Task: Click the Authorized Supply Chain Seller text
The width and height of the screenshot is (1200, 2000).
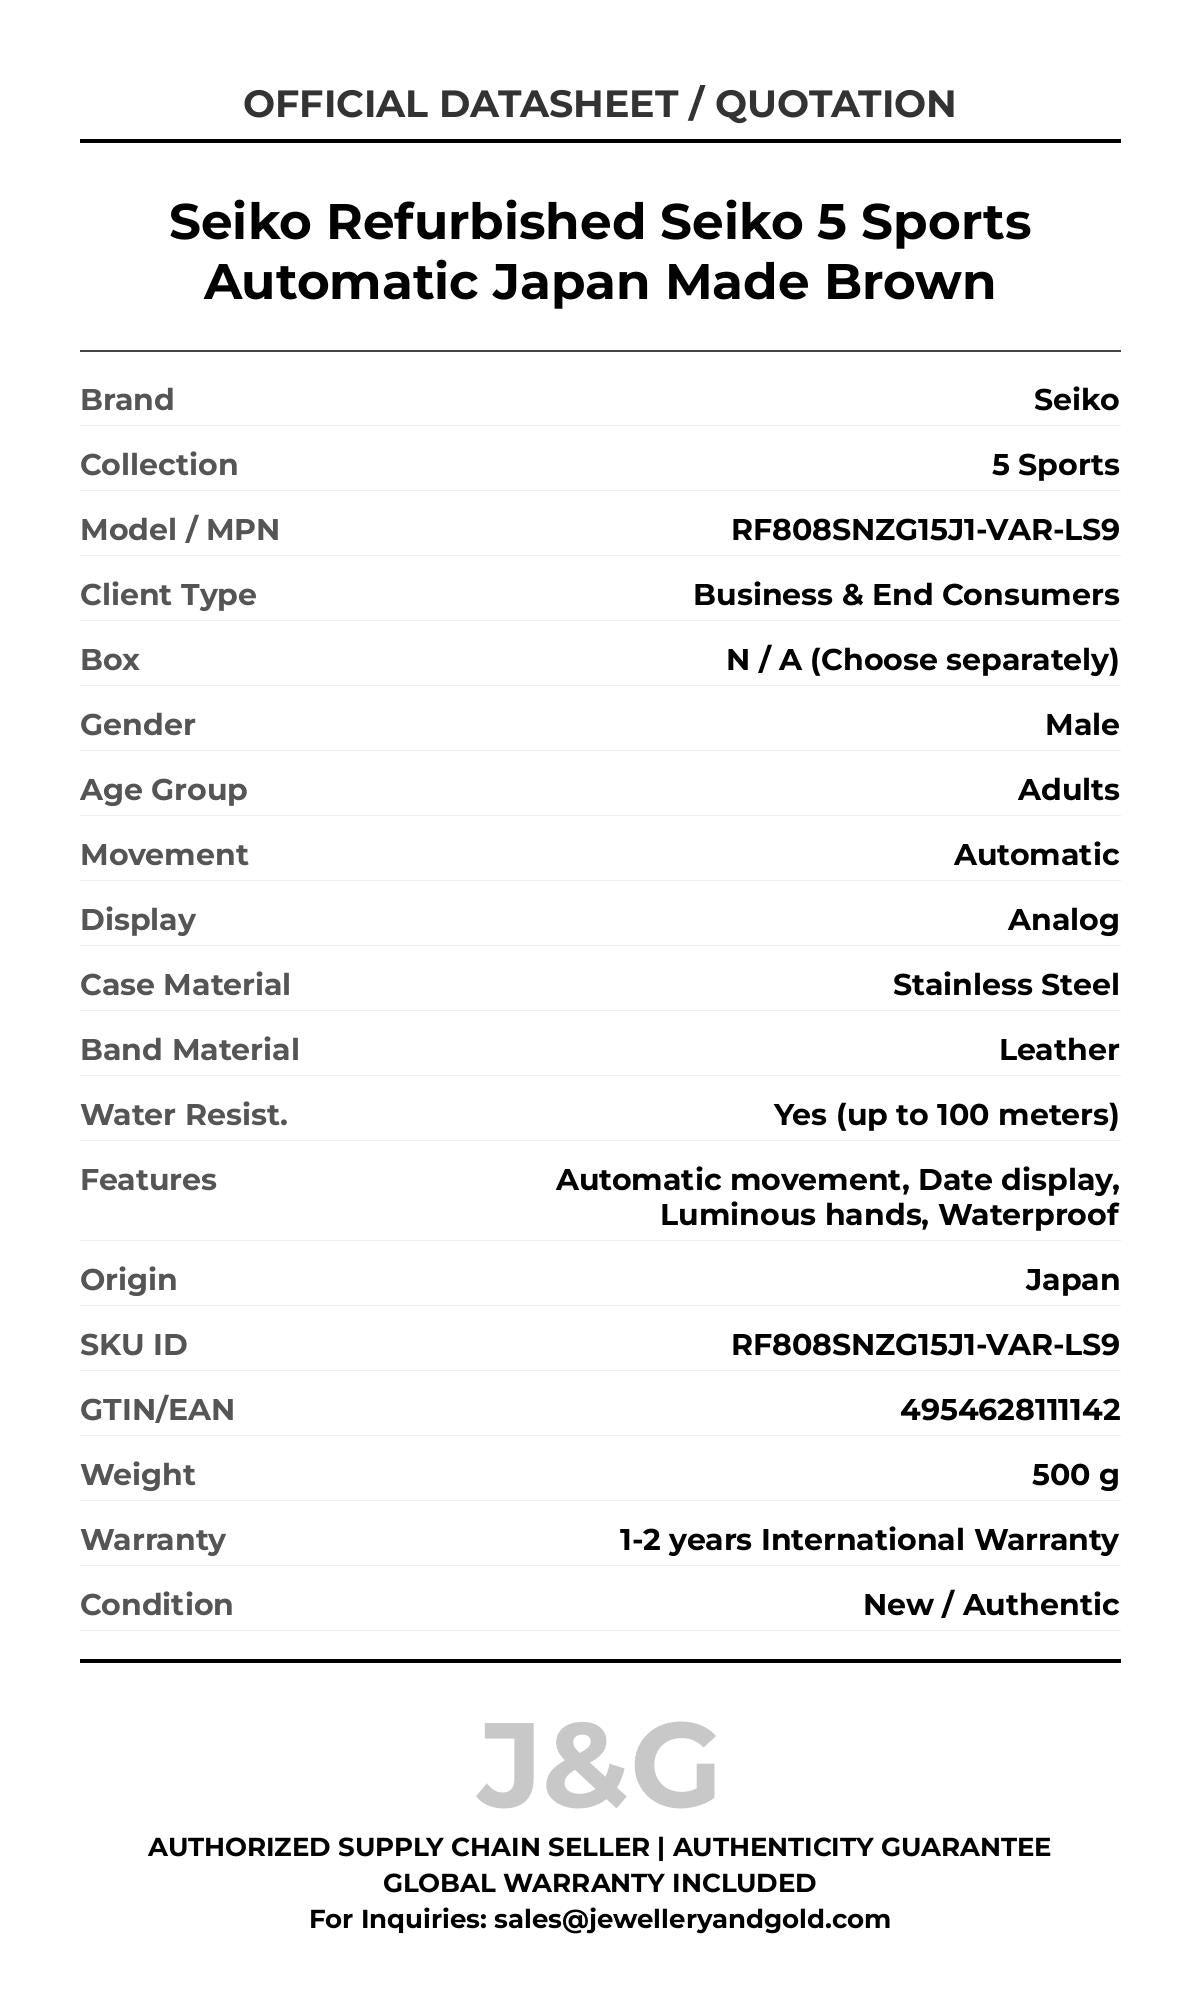Action: [x=398, y=1847]
